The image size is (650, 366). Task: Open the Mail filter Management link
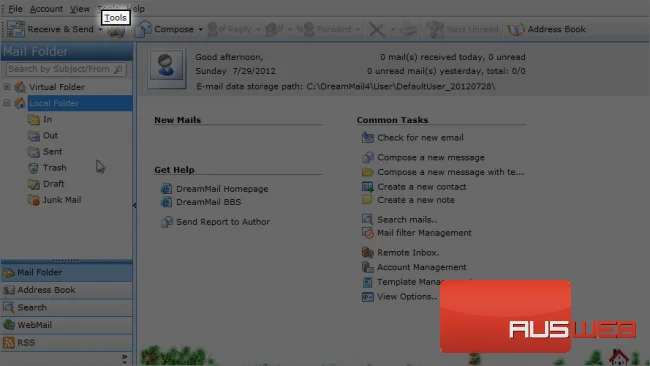click(x=424, y=233)
